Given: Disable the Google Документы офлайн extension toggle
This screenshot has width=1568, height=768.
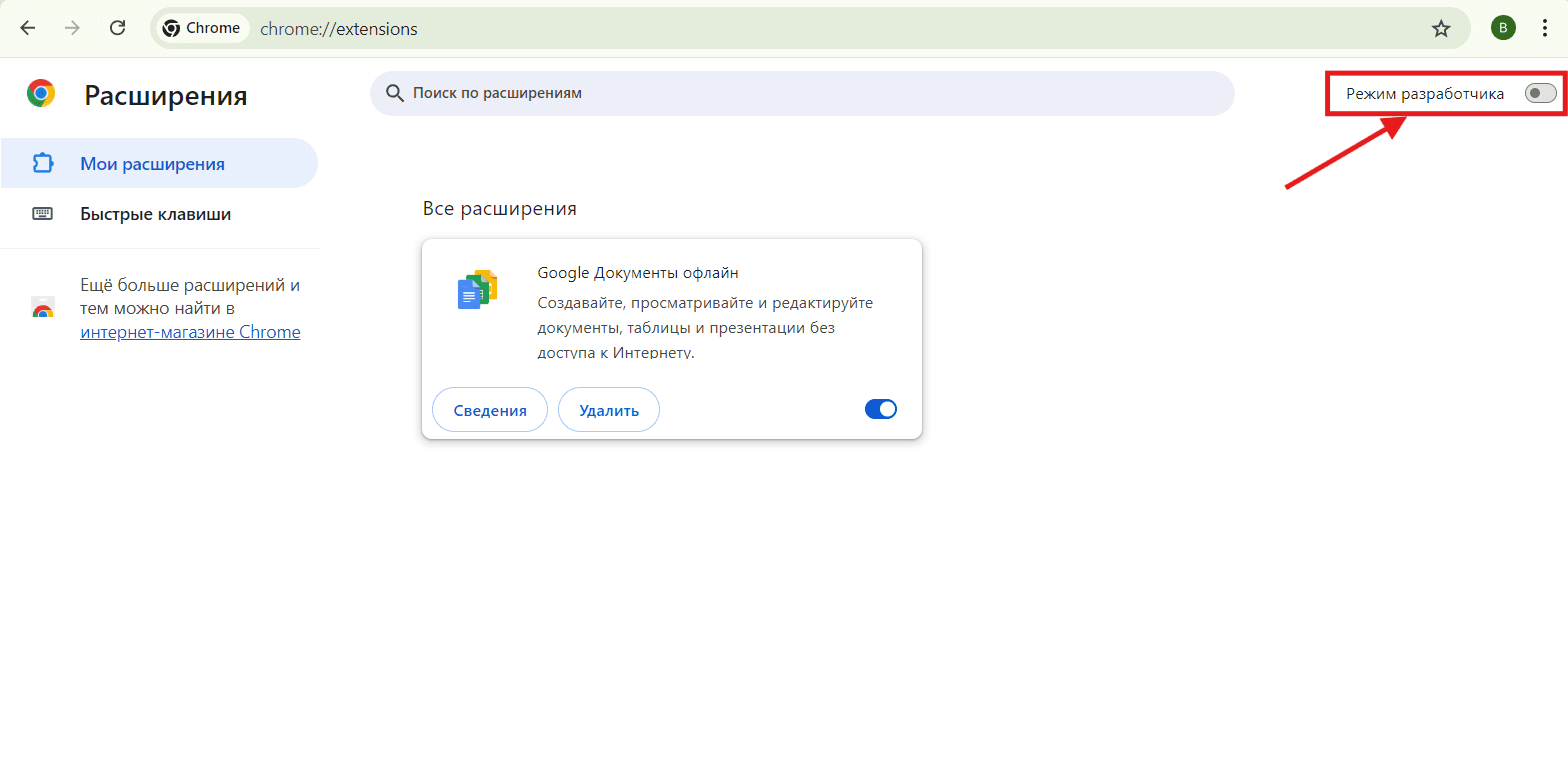Looking at the screenshot, I should (880, 409).
